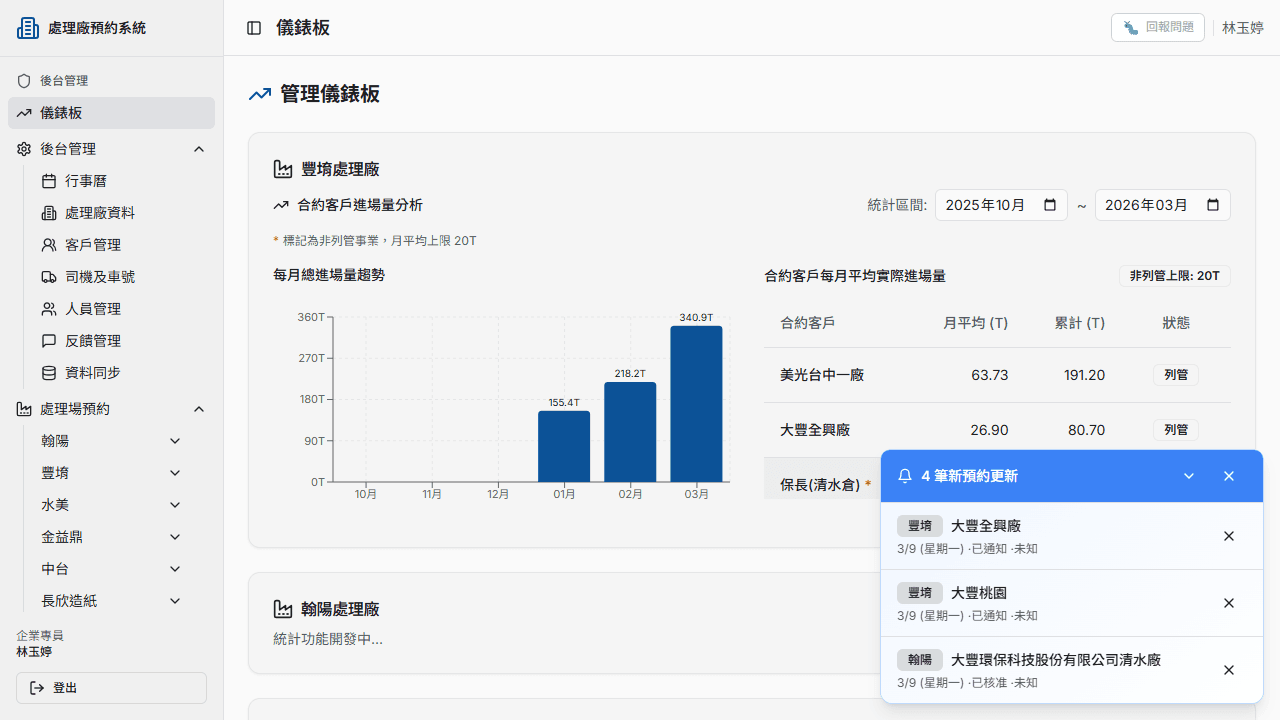The width and height of the screenshot is (1280, 720).
Task: Expand the 豐堉 submenu
Action: [x=175, y=473]
